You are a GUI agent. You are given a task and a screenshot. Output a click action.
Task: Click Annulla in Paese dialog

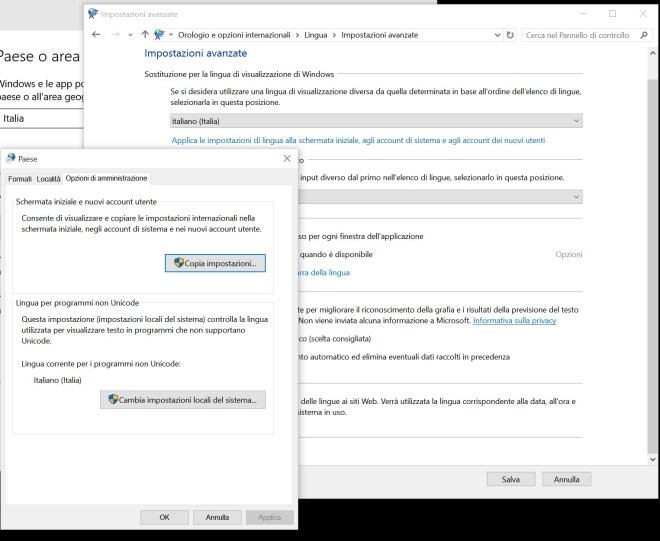(217, 517)
